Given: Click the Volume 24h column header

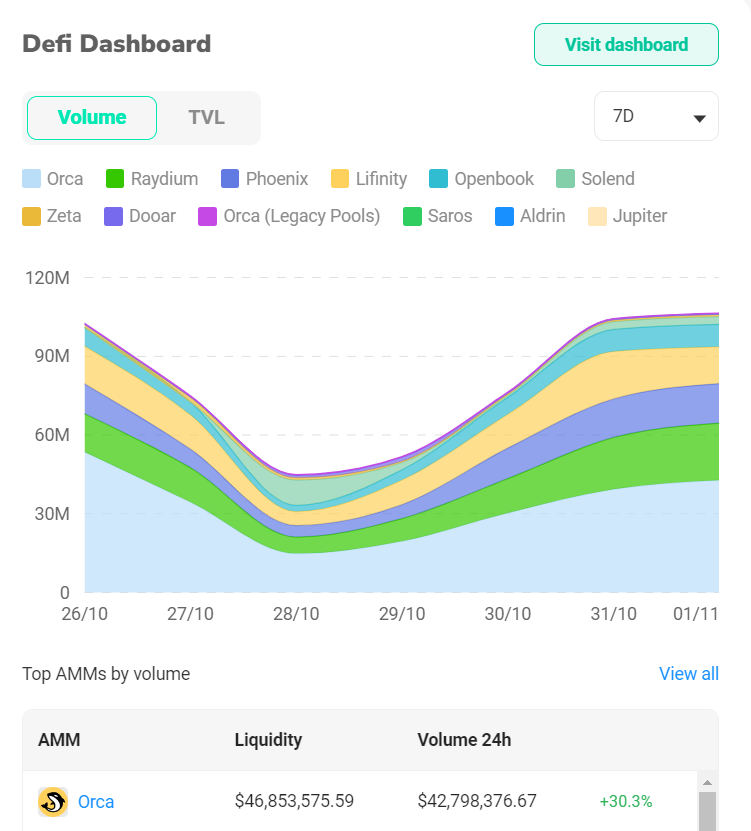Looking at the screenshot, I should (x=464, y=739).
